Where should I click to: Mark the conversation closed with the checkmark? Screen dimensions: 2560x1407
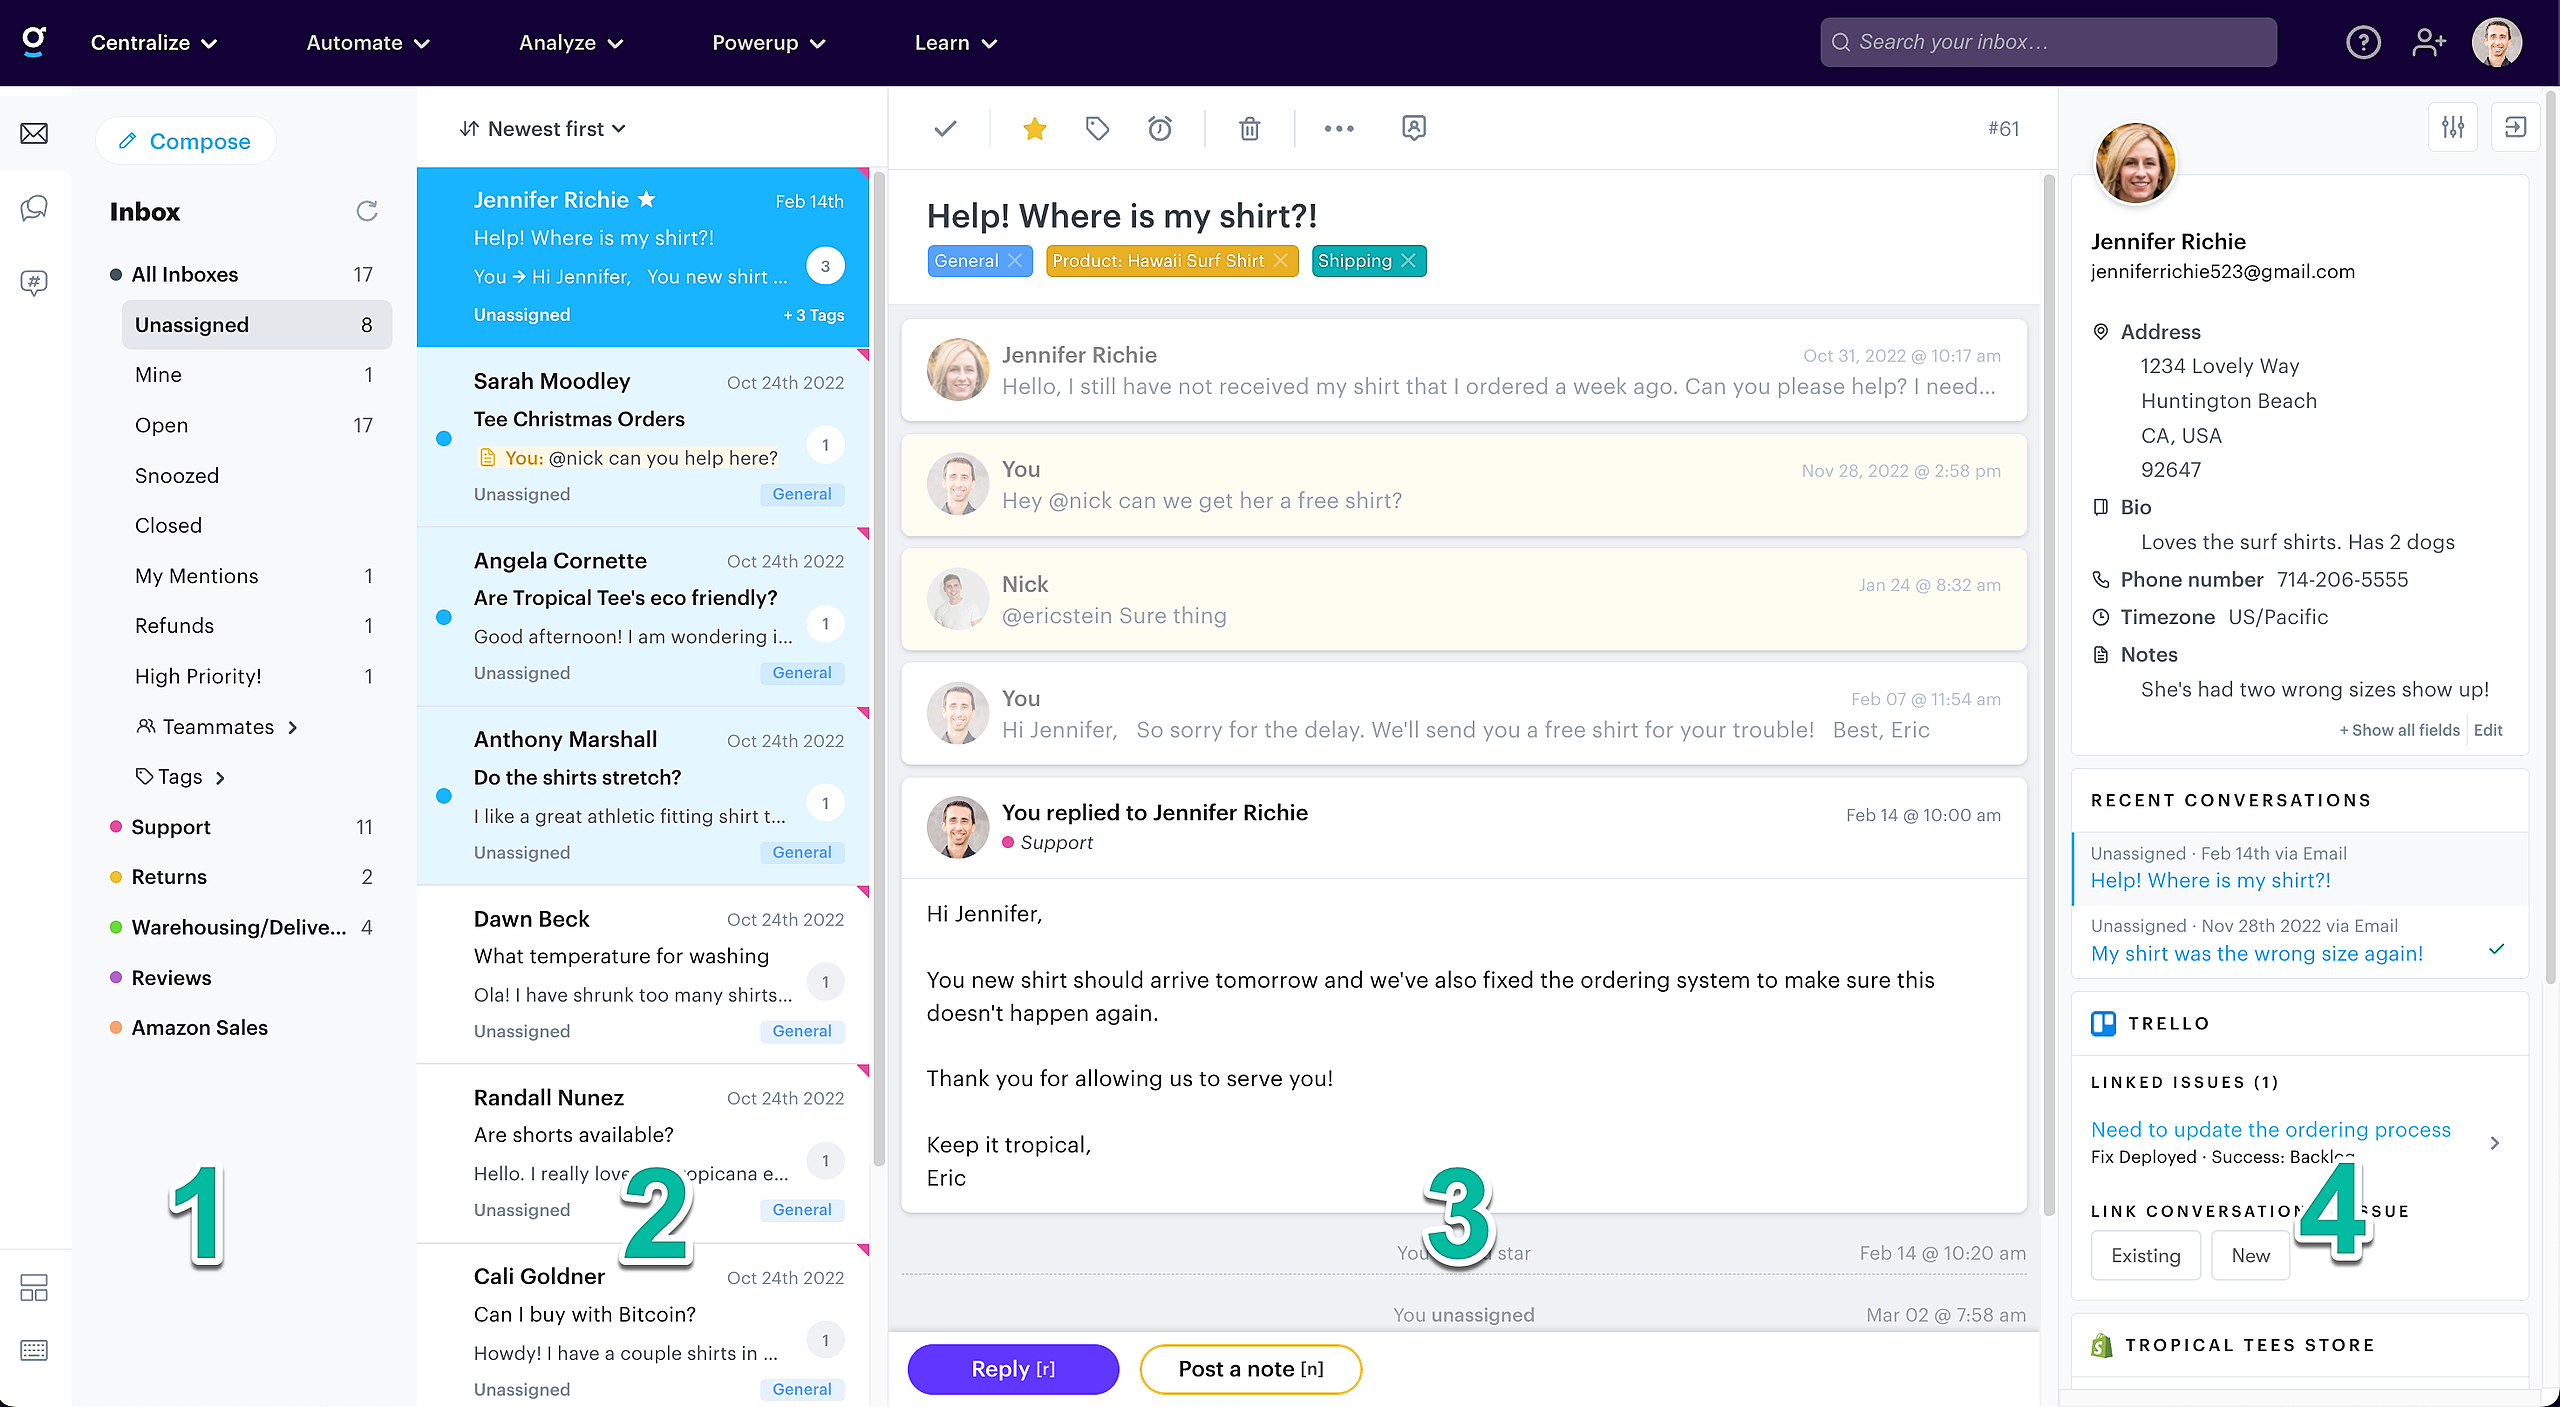945,128
